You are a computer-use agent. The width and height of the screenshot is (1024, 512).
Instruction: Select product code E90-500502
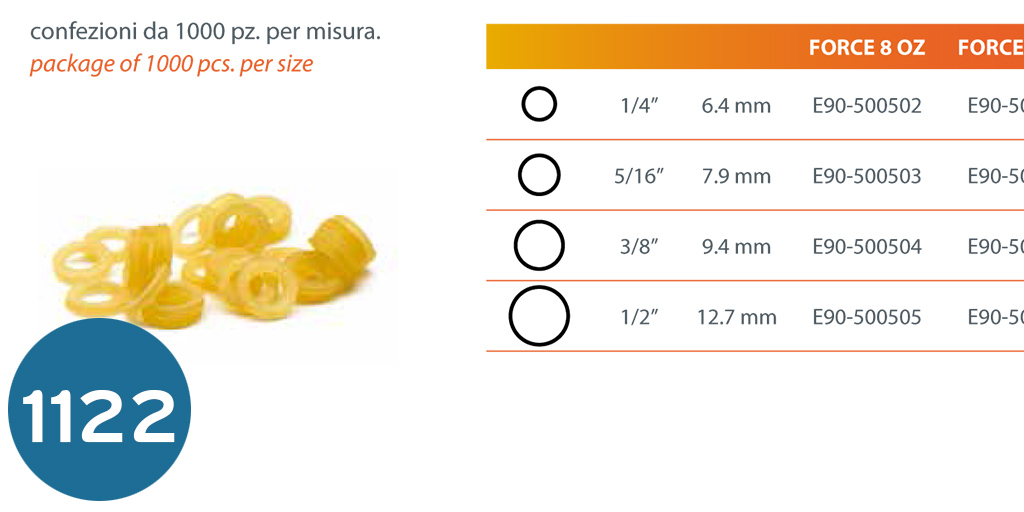point(867,105)
